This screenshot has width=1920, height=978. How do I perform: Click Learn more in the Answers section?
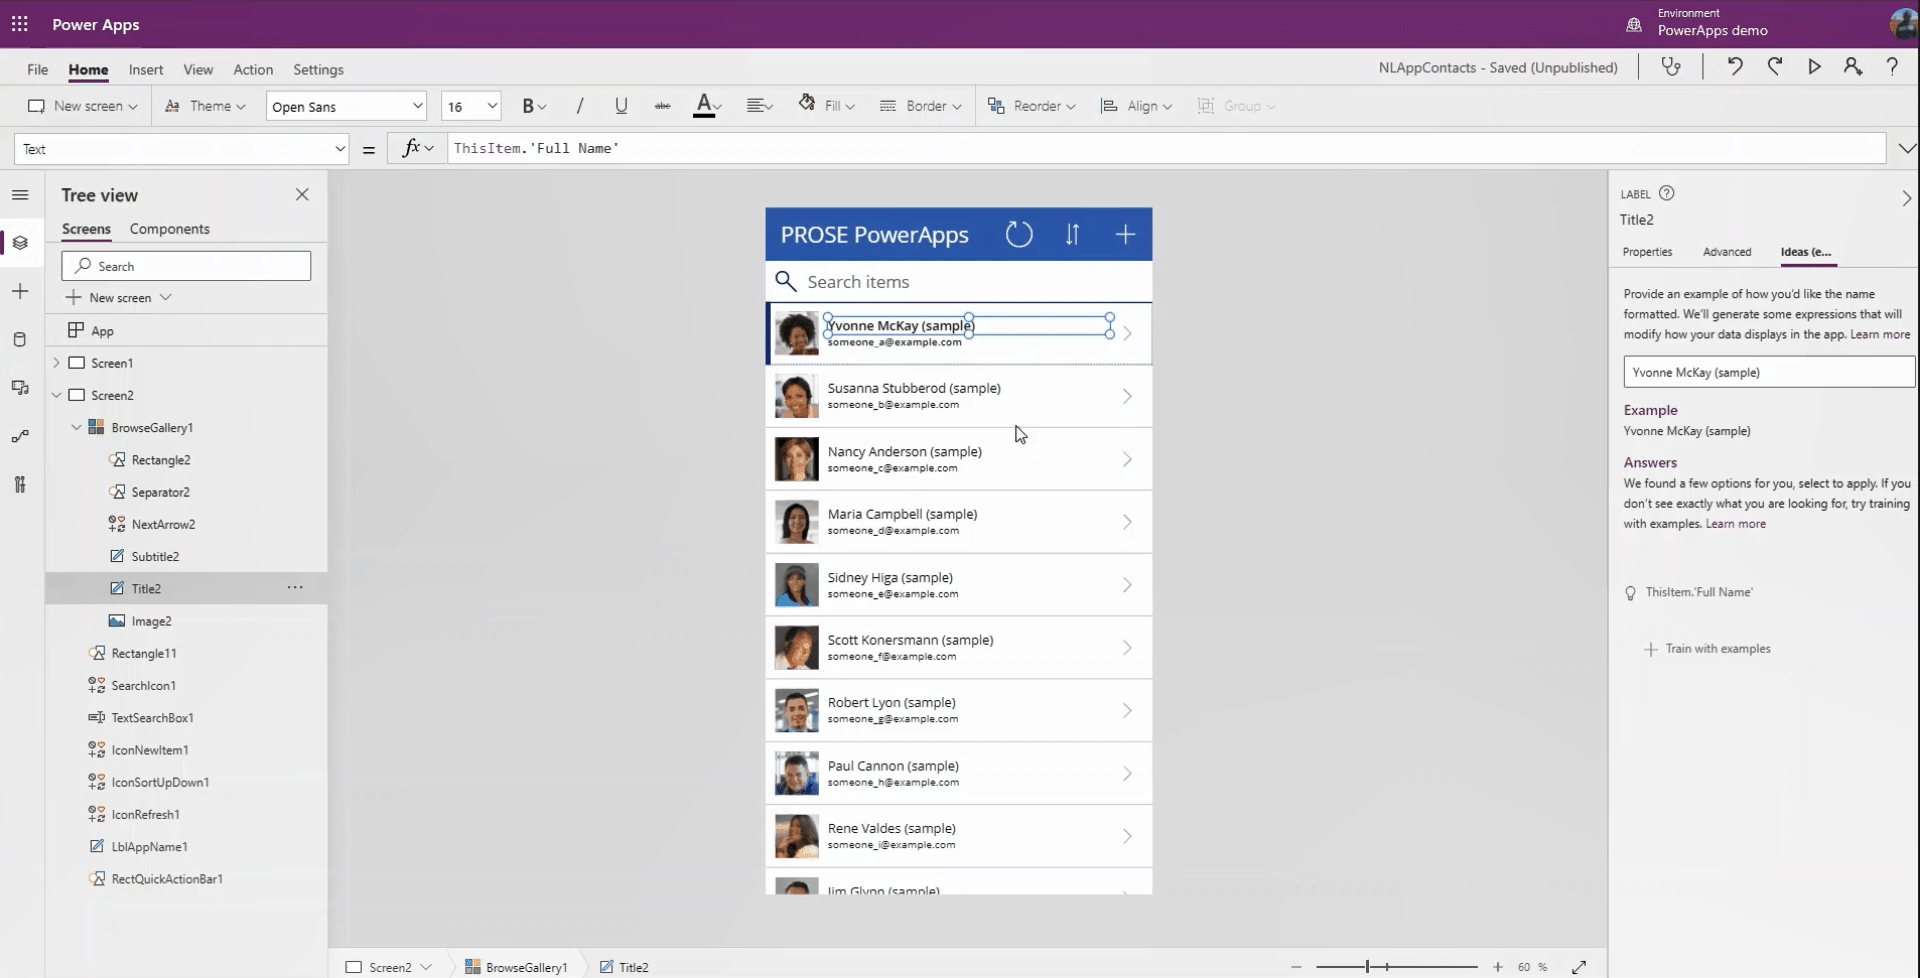point(1735,524)
